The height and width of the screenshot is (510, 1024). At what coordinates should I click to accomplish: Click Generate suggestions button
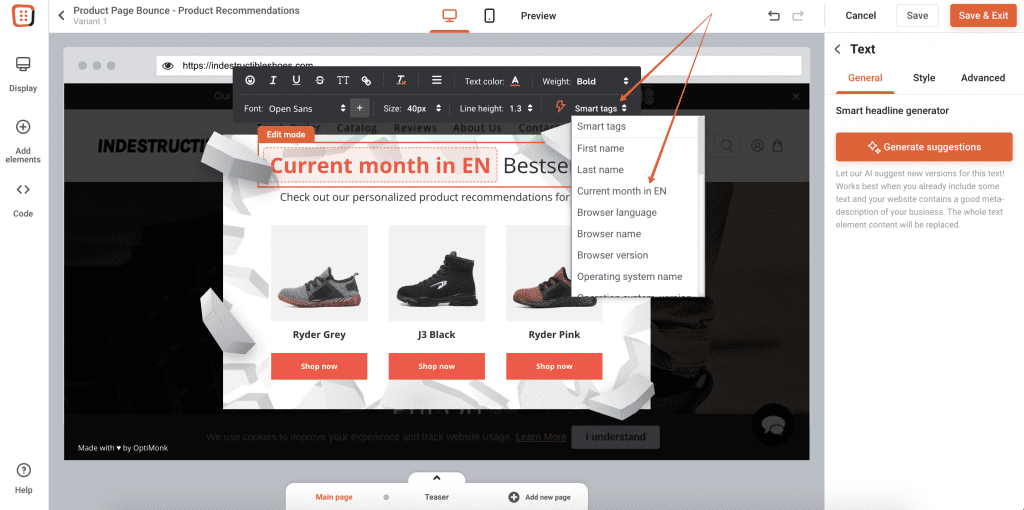click(924, 147)
